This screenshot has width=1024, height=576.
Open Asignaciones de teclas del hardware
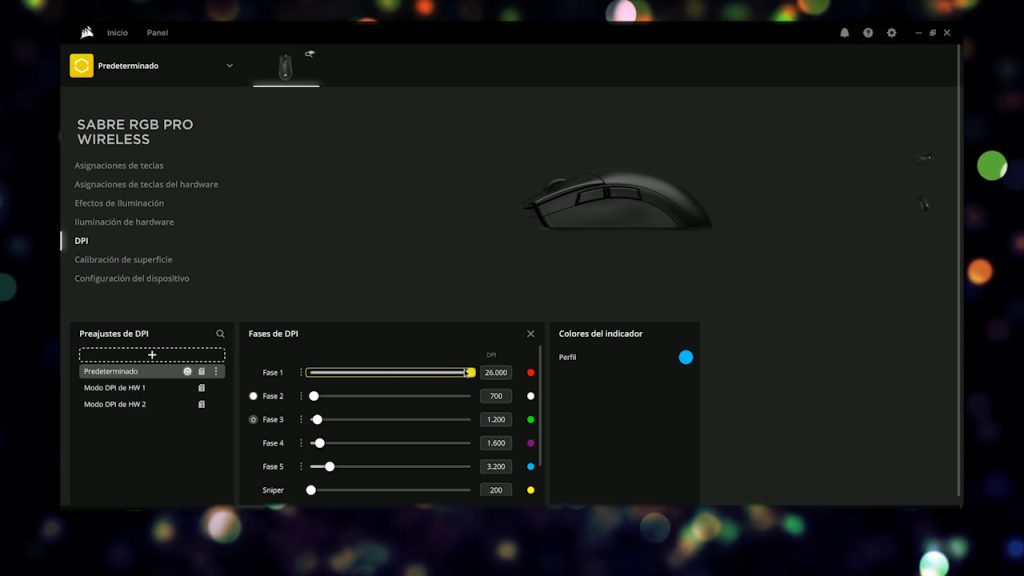(146, 184)
